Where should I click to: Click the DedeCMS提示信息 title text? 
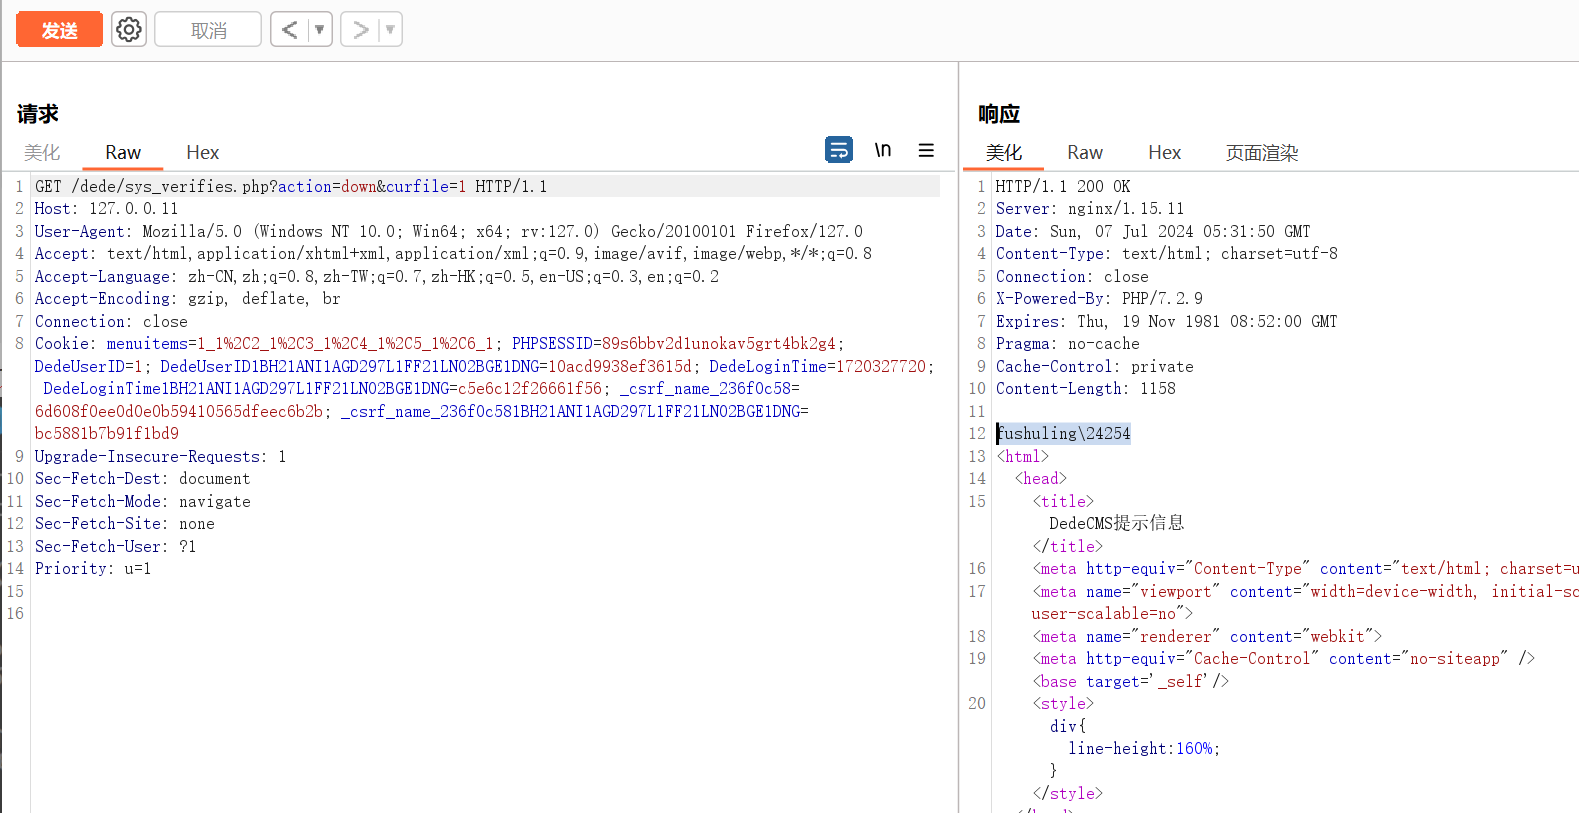[1116, 523]
